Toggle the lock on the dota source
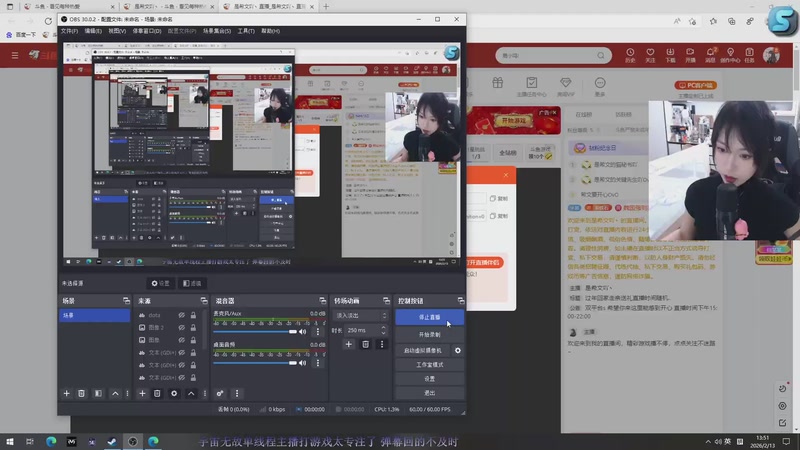The width and height of the screenshot is (800, 450). pos(193,315)
